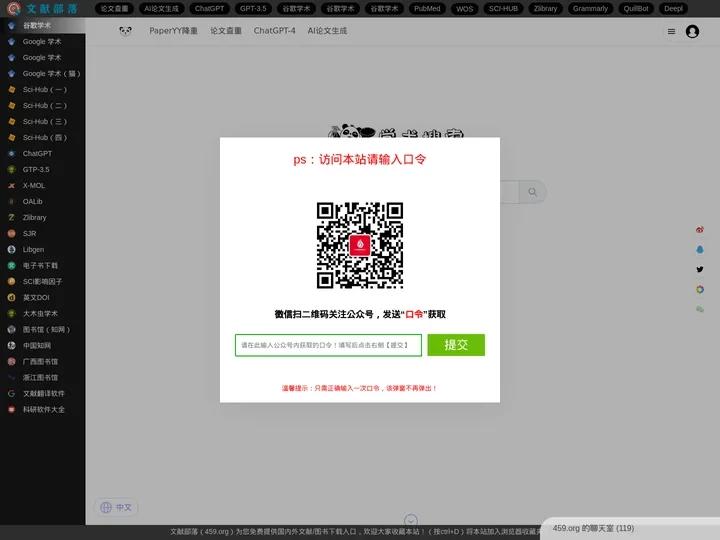
Task: Click the OALib sidebar icon
Action: (x=11, y=202)
